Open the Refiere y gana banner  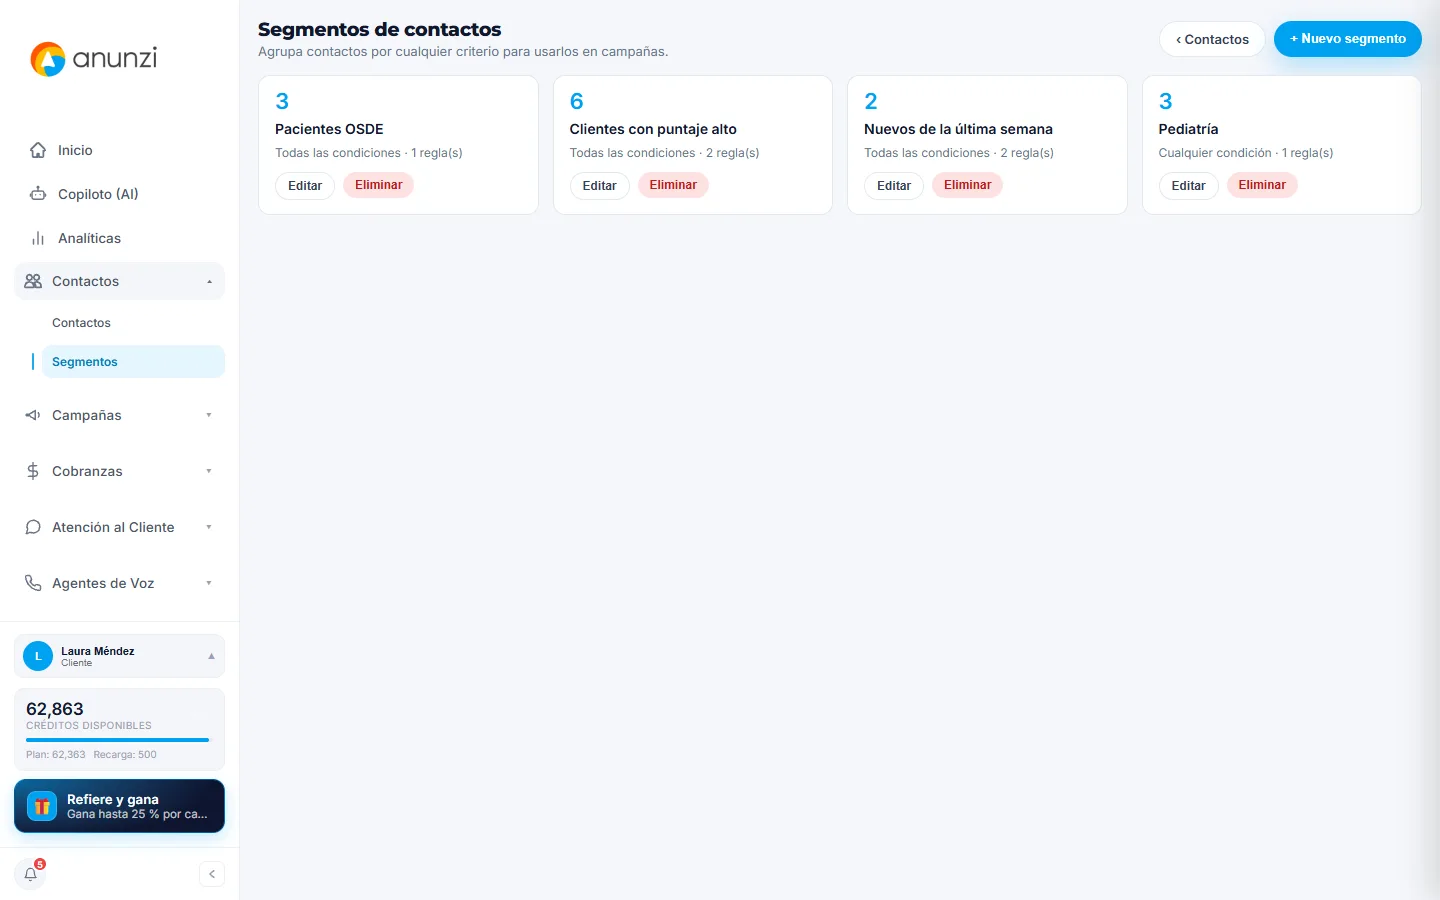click(x=119, y=806)
